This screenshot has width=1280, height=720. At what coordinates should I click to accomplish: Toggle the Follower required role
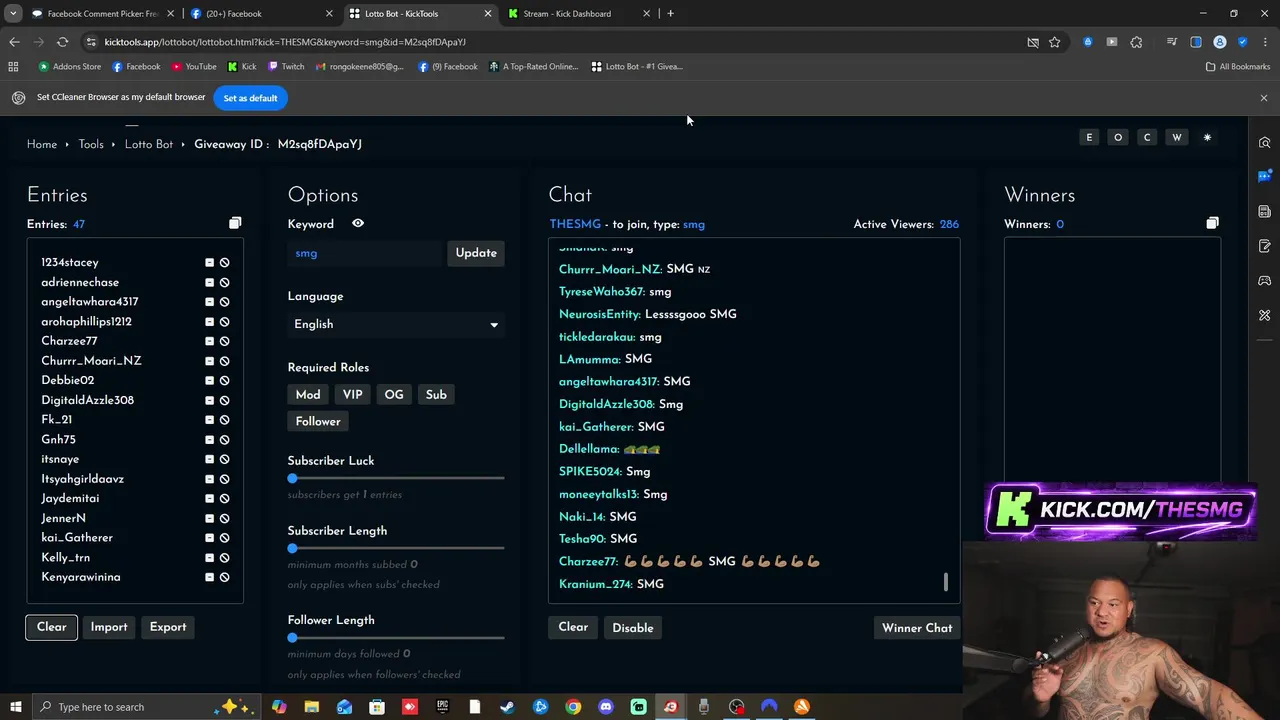(x=318, y=422)
